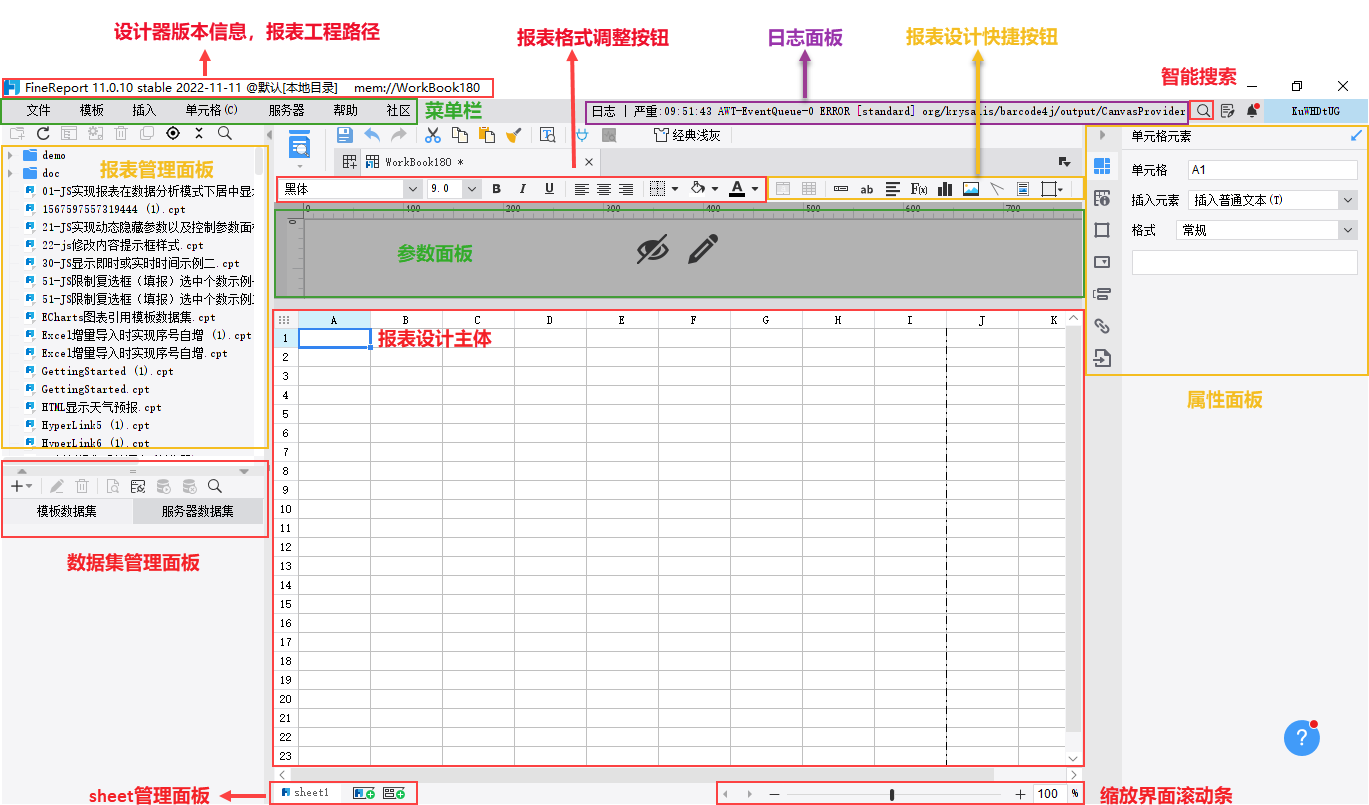This screenshot has width=1369, height=805.
Task: Click the zoom percentage field showing 100
Action: 1048,794
